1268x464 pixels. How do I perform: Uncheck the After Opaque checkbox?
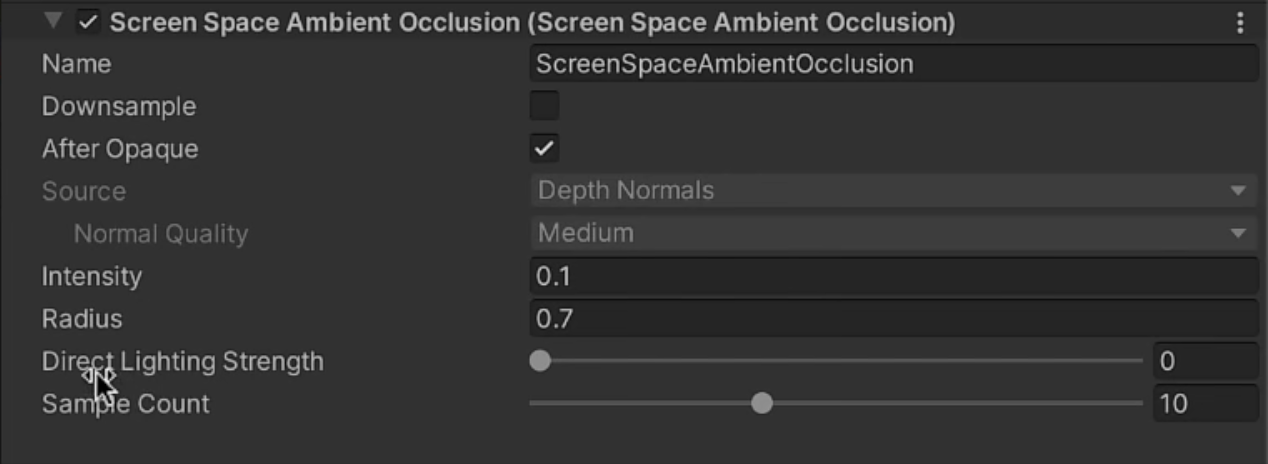544,149
